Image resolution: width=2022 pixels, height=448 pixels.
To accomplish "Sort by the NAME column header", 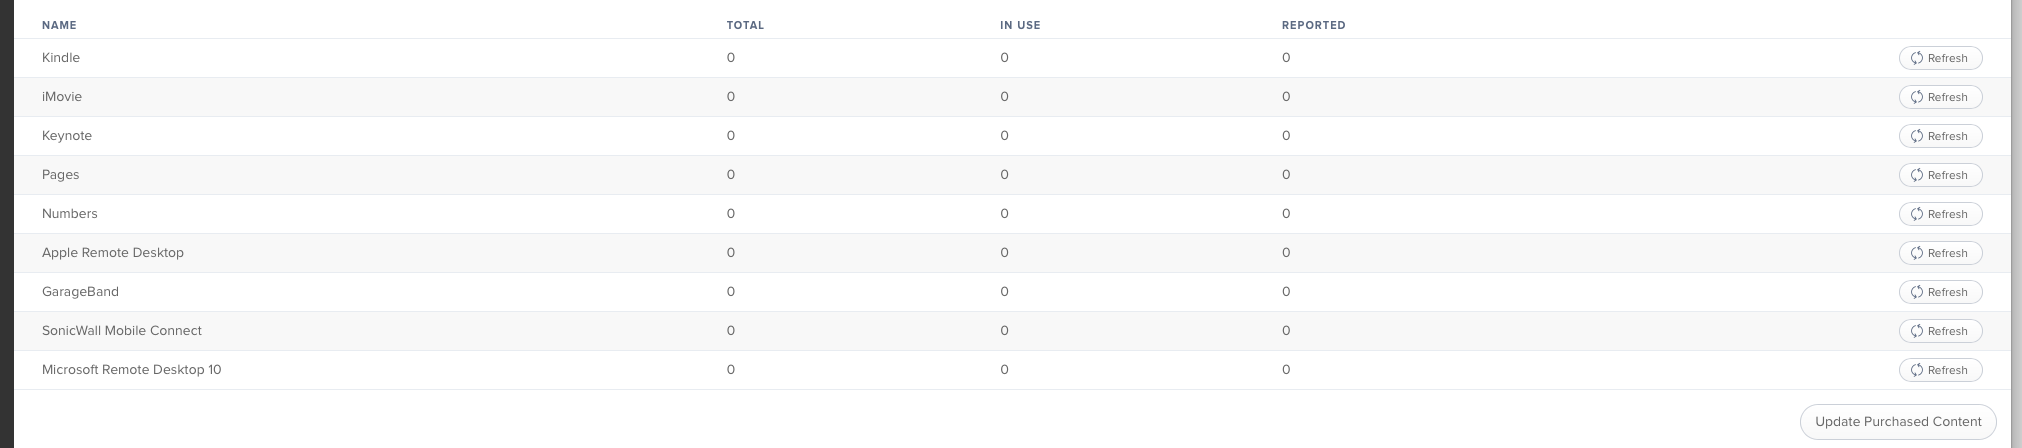I will point(59,25).
